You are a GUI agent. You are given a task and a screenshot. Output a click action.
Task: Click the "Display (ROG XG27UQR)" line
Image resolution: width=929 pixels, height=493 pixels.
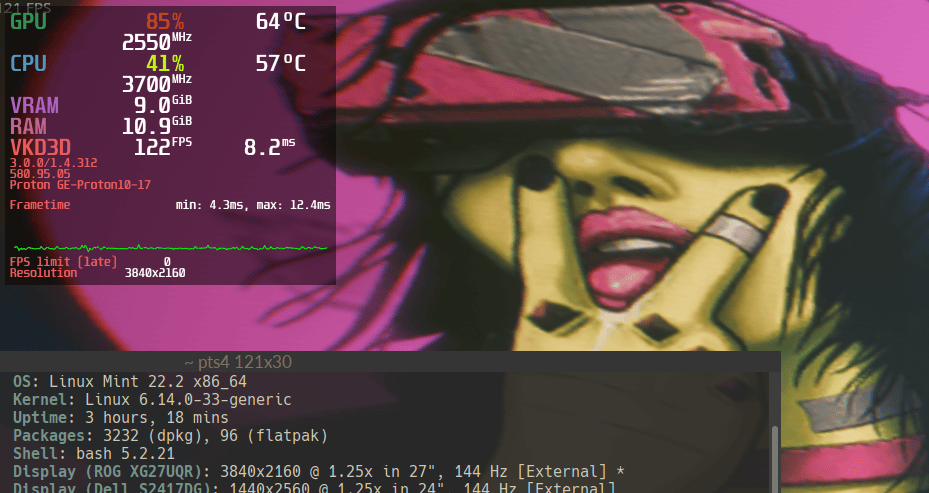point(319,472)
